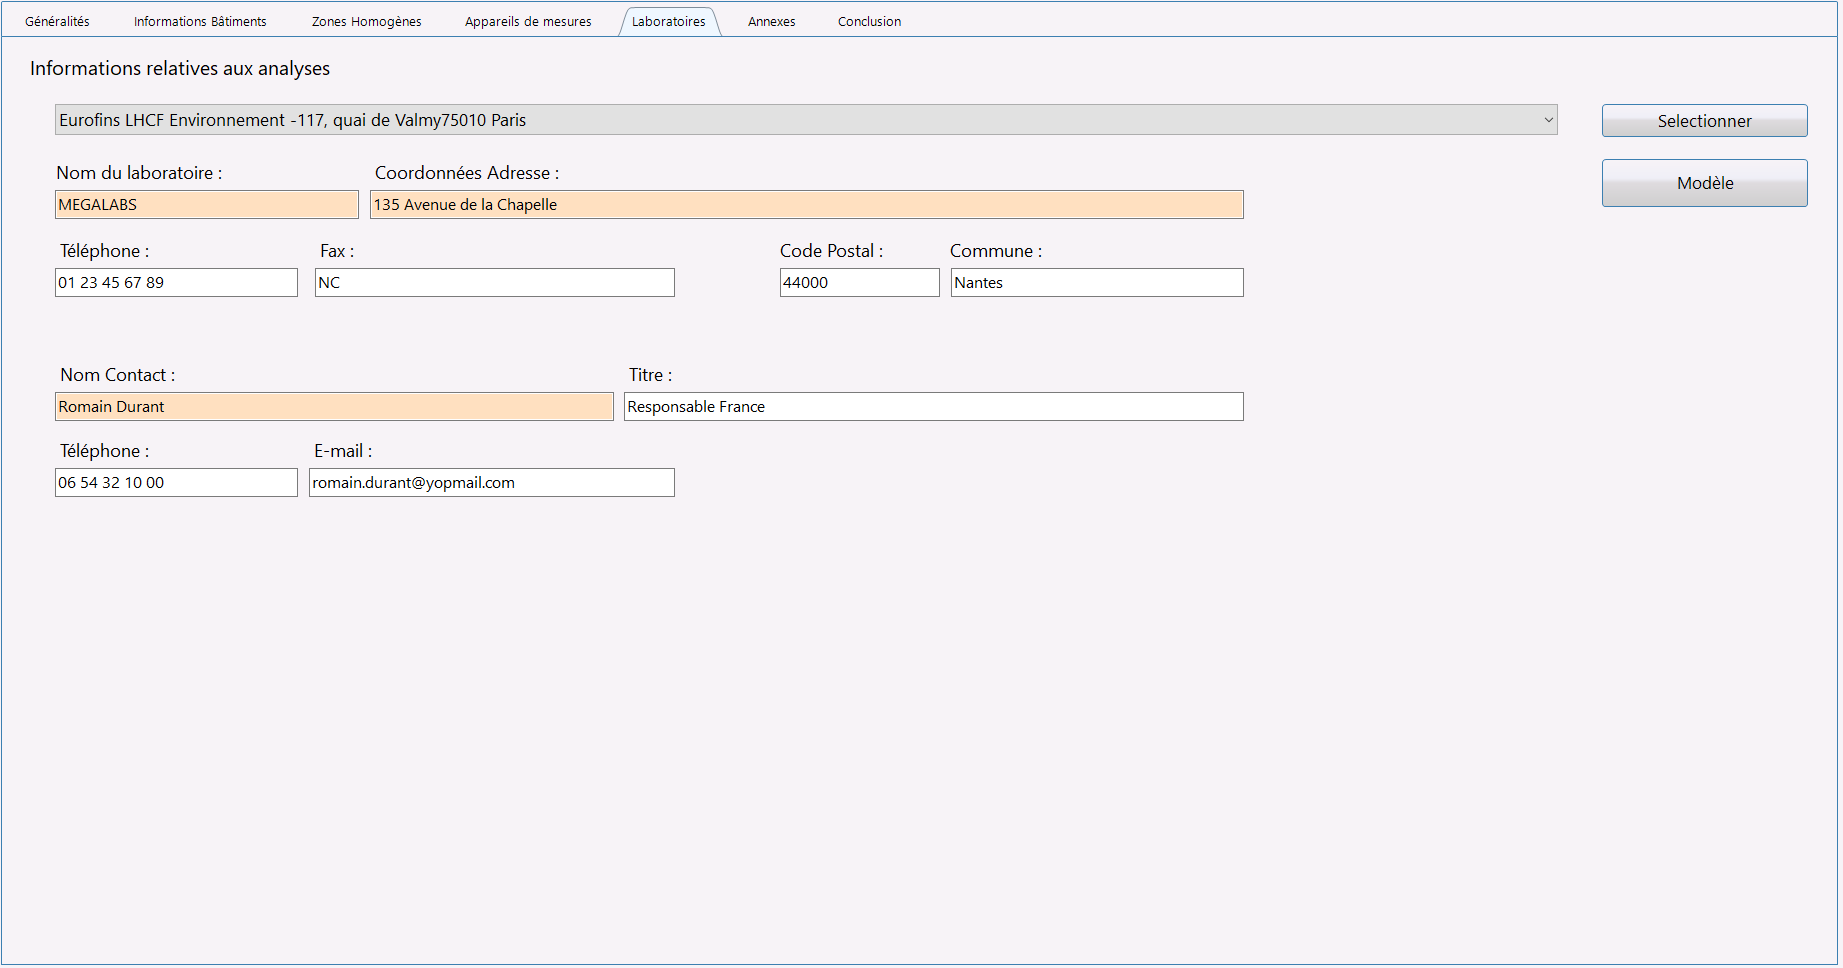Click the Modèle button
The image size is (1843, 968).
click(1704, 183)
